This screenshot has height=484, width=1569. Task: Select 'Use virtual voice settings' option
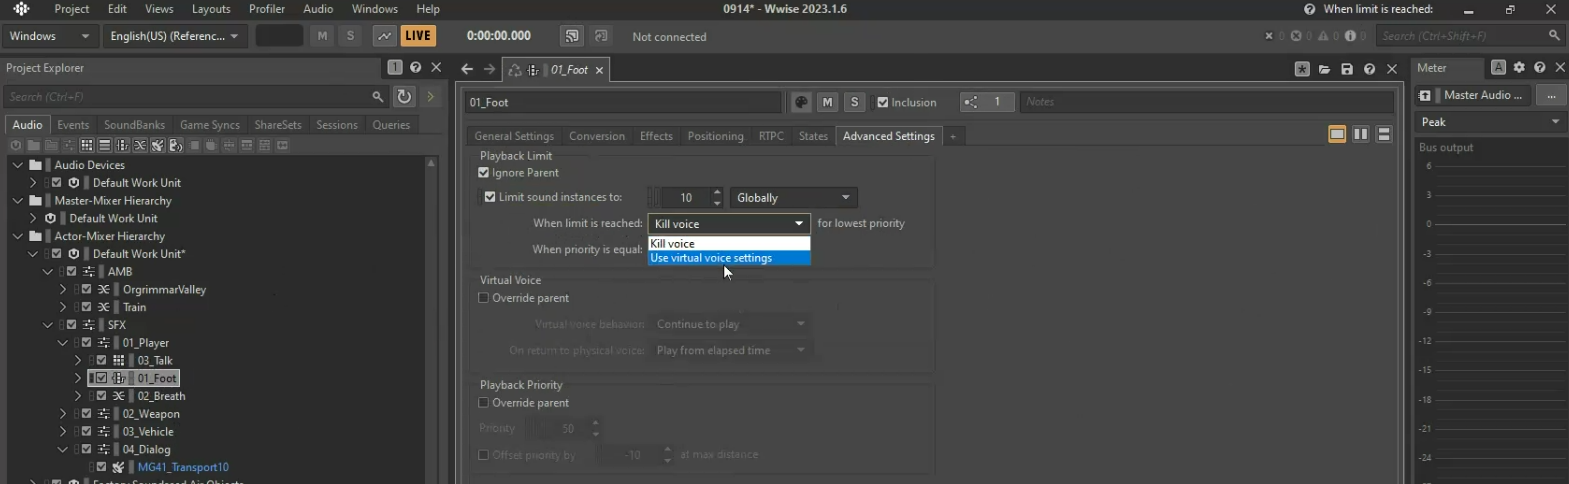click(x=729, y=258)
